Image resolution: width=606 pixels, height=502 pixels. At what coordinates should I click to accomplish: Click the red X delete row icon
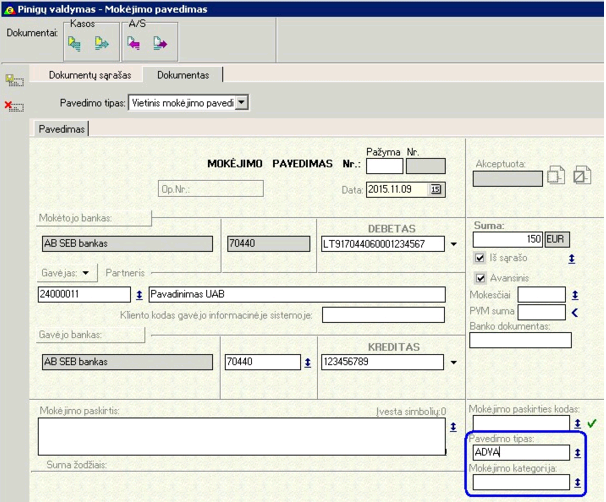(14, 106)
